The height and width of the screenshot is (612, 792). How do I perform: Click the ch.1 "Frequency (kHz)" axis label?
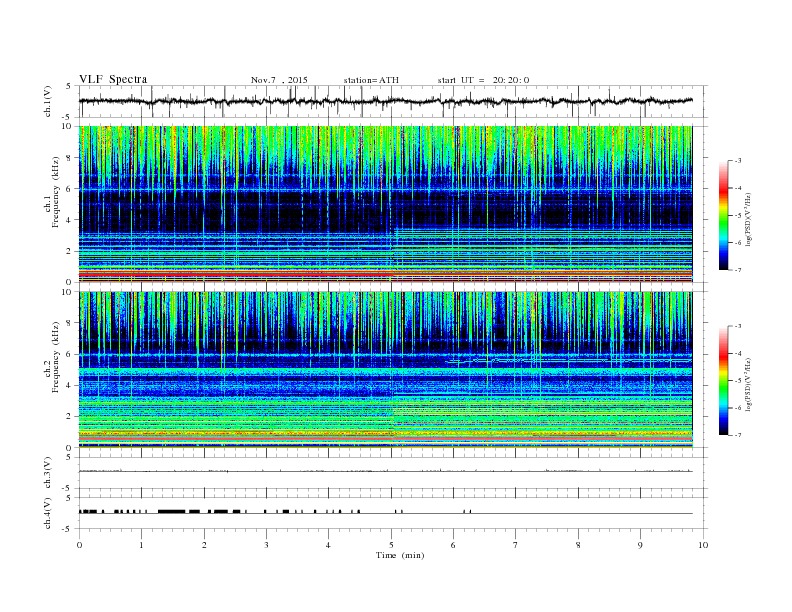[x=56, y=192]
